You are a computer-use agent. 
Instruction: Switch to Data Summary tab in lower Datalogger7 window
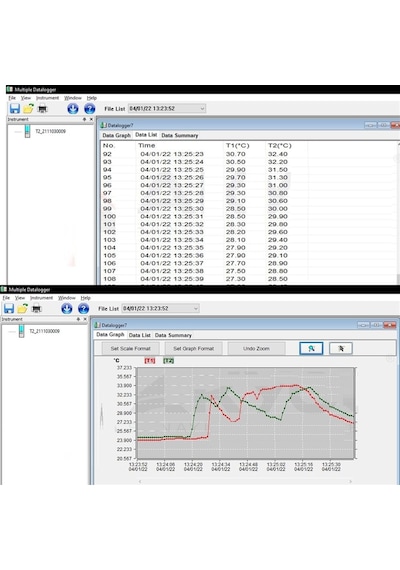(x=173, y=335)
